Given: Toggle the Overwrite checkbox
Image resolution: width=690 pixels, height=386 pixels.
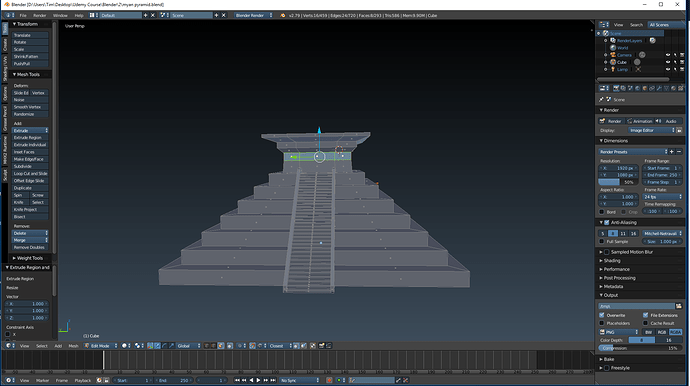Looking at the screenshot, I should click(x=602, y=315).
